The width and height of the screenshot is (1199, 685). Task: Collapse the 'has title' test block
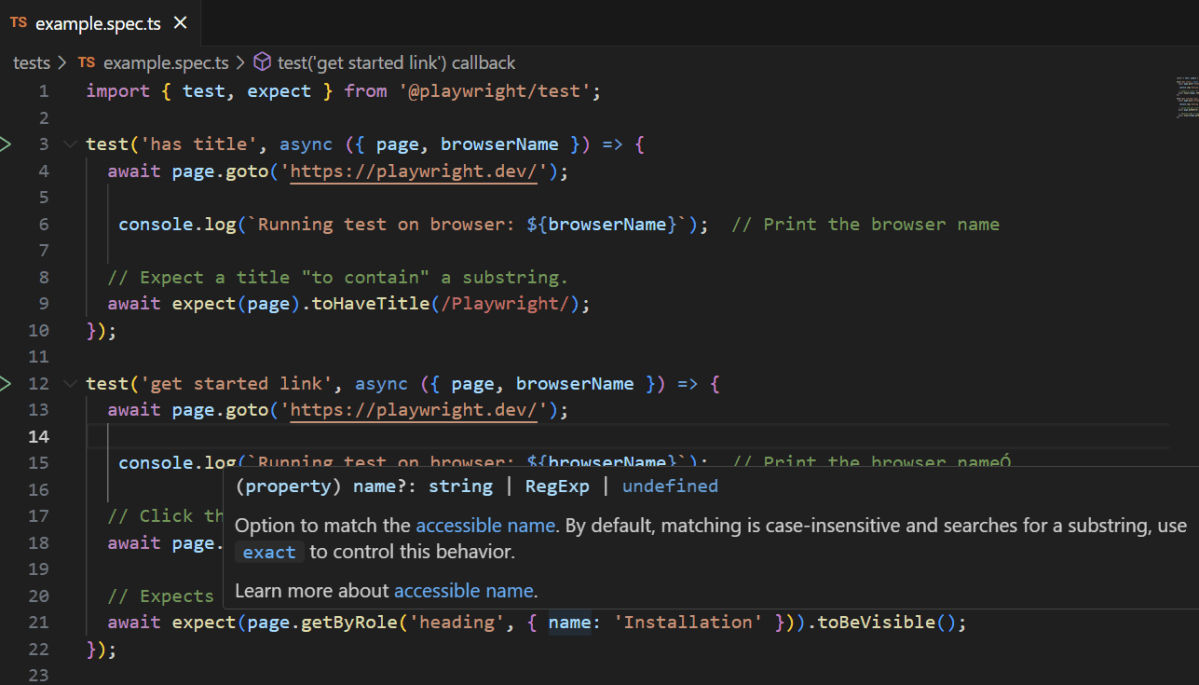click(x=69, y=145)
